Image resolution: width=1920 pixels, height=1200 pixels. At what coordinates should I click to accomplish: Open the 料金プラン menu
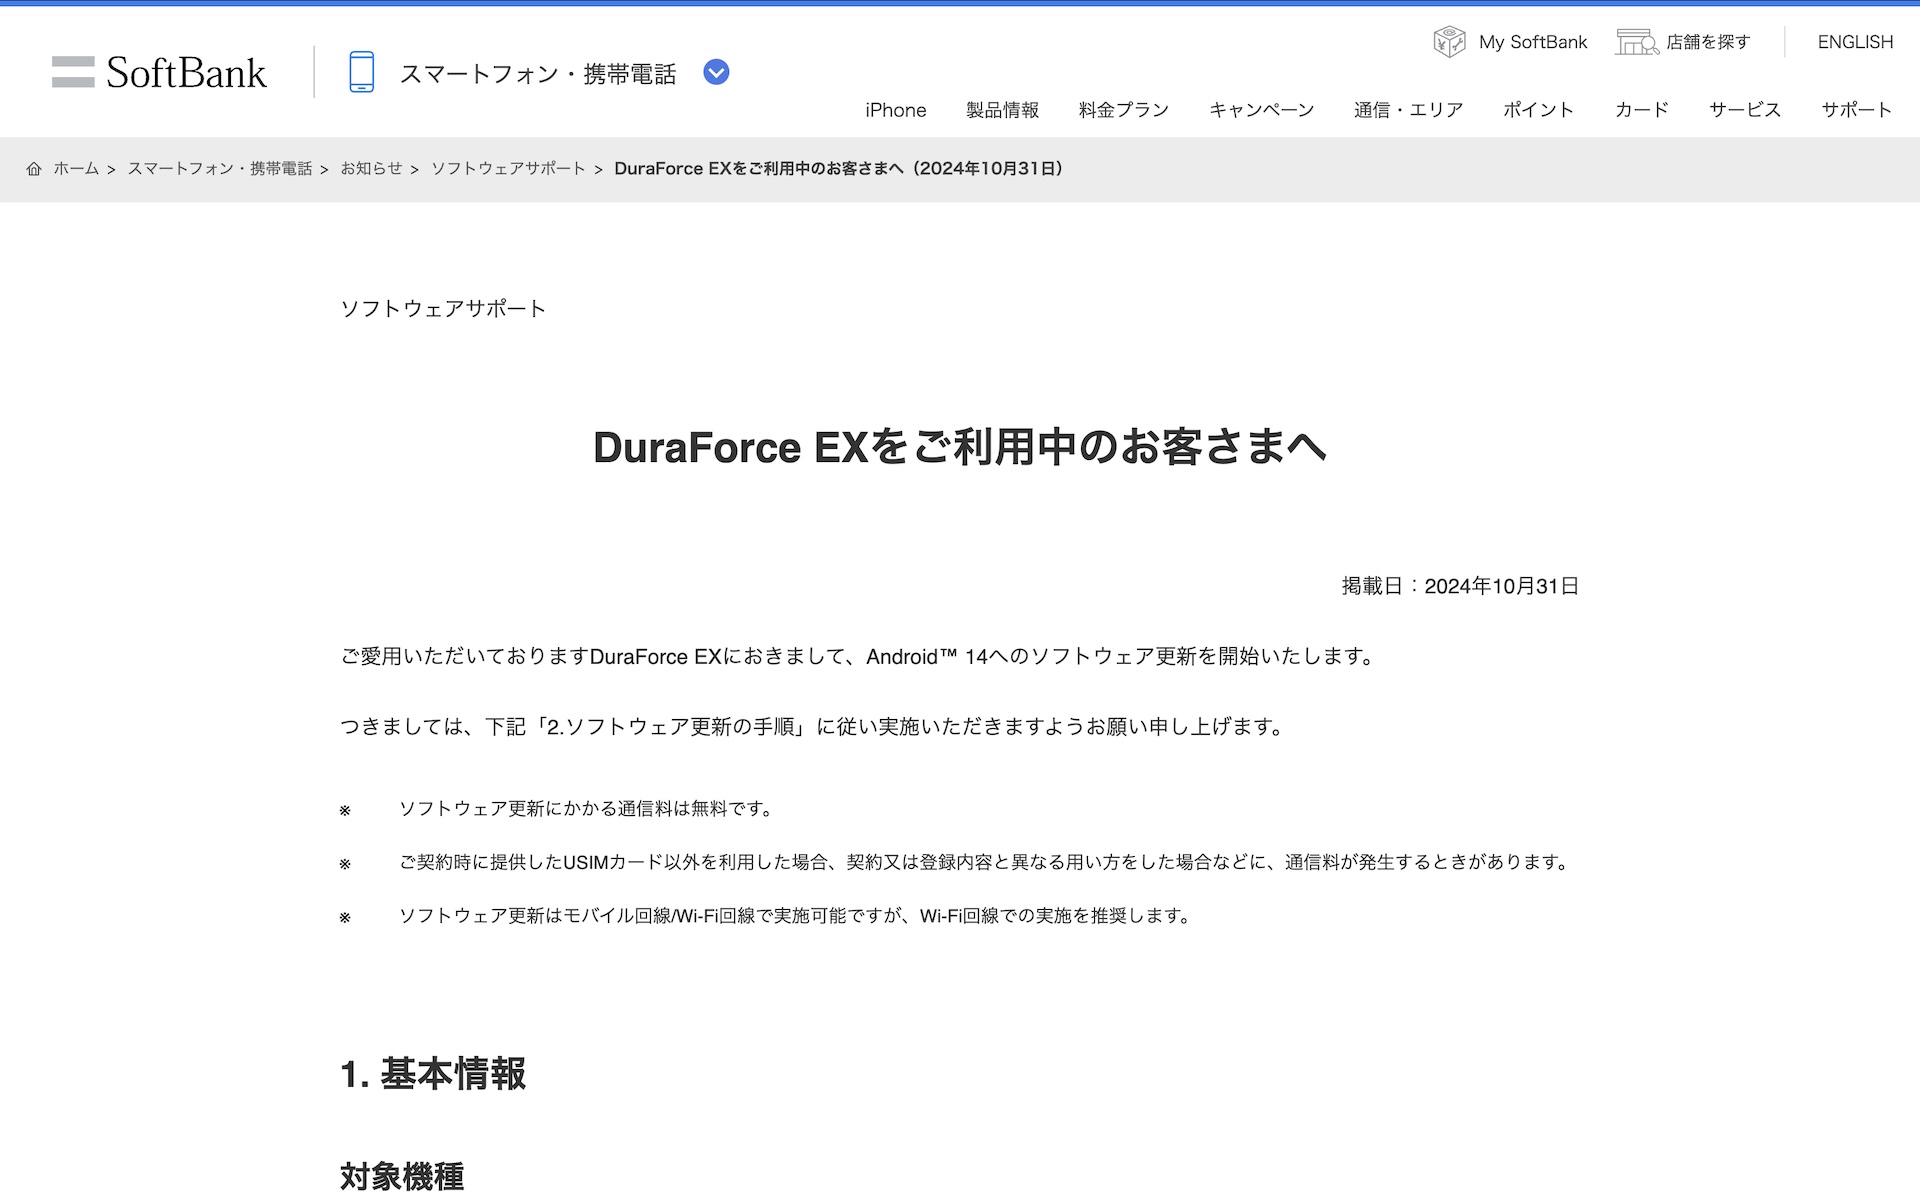(x=1123, y=110)
